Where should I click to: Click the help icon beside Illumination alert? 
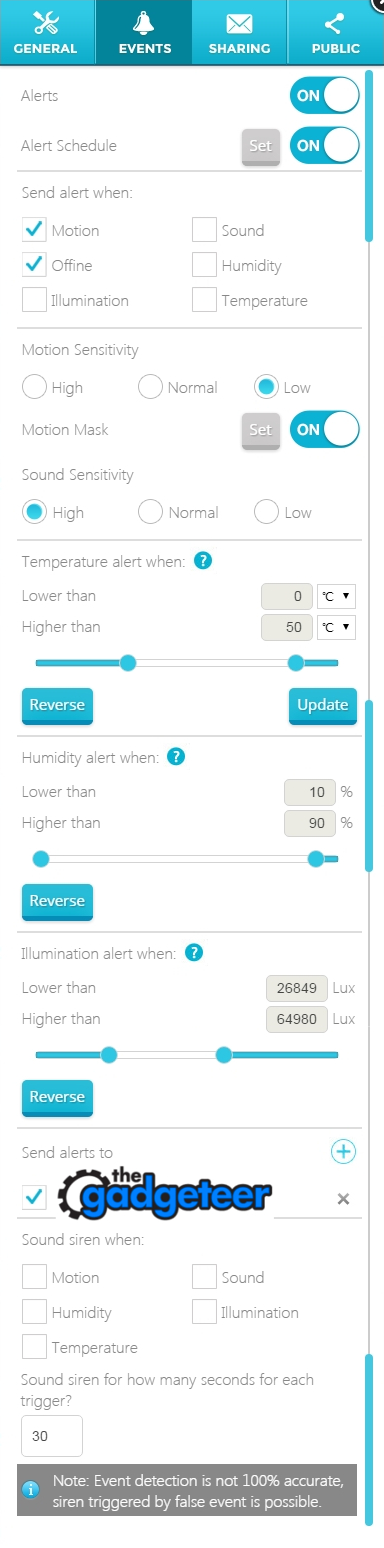pos(195,953)
